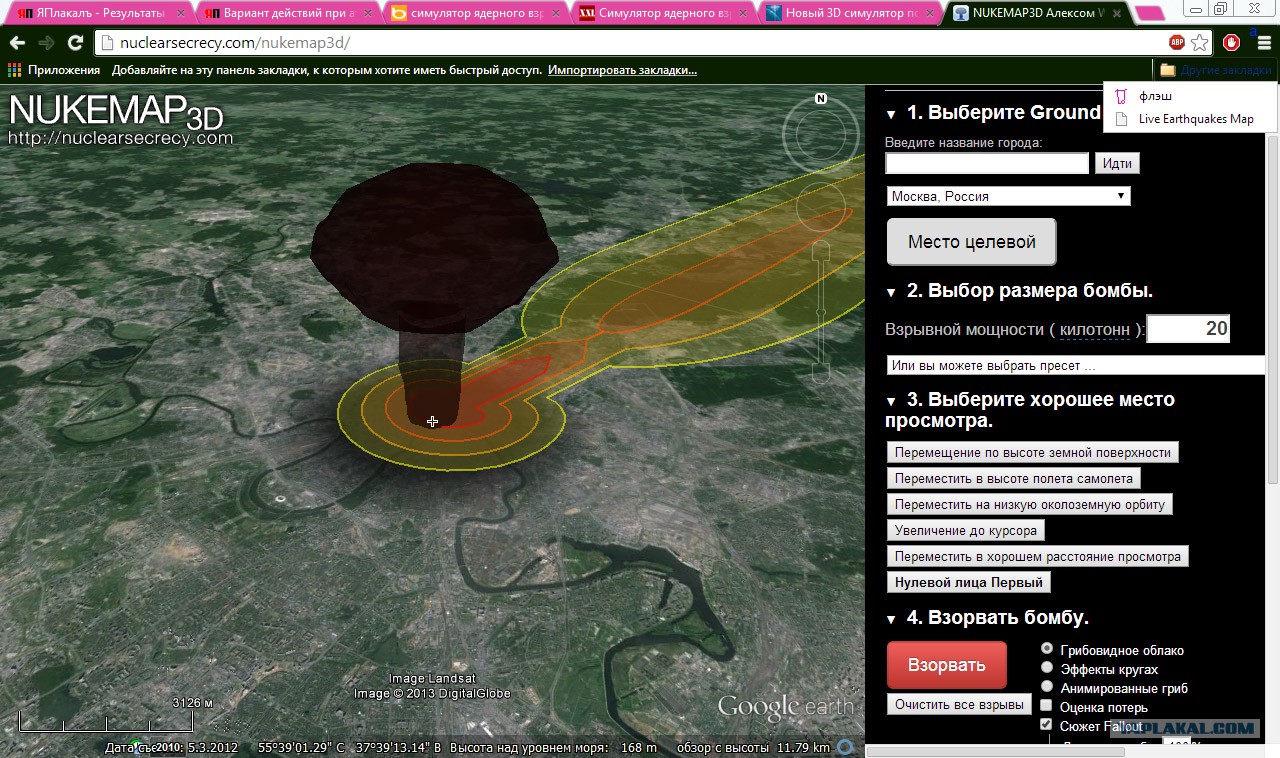The width and height of the screenshot is (1280, 758).
Task: Open the Другие закладки bookmarks folder
Action: pyautogui.click(x=1216, y=70)
